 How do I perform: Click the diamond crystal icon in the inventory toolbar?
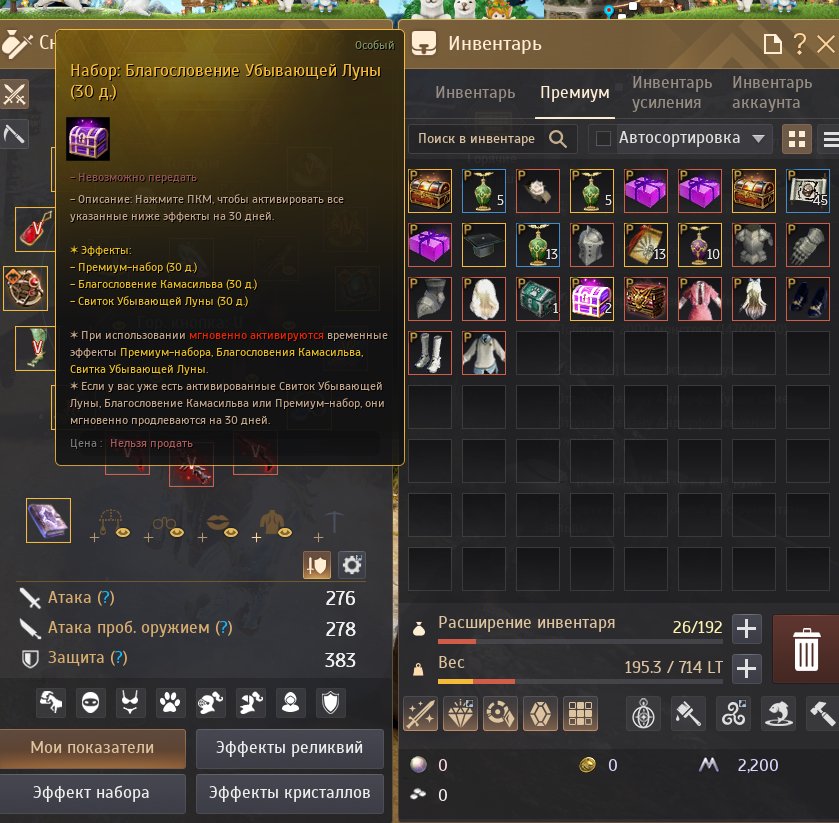[x=460, y=714]
